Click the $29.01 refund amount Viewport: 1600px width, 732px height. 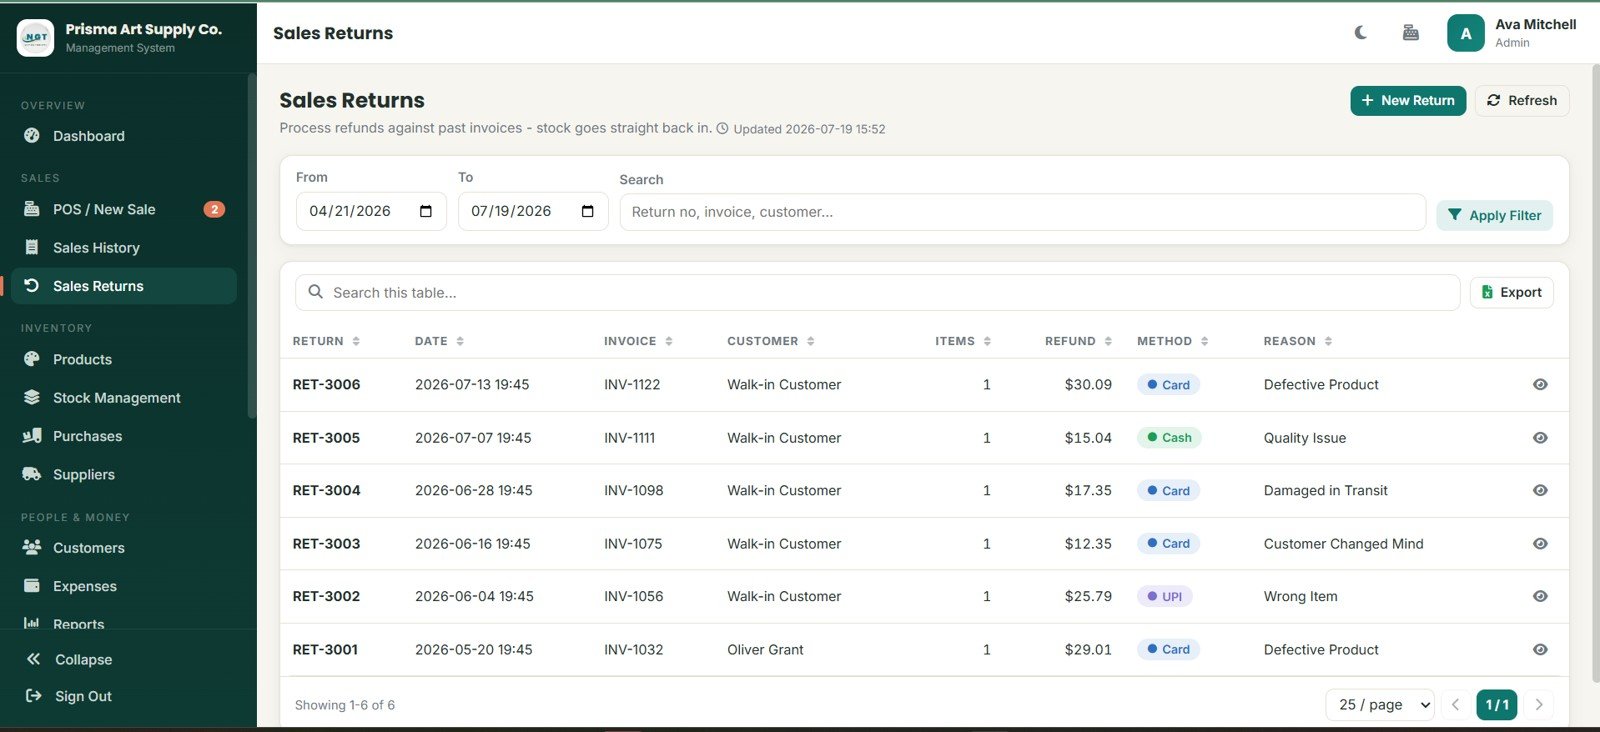[x=1088, y=650]
